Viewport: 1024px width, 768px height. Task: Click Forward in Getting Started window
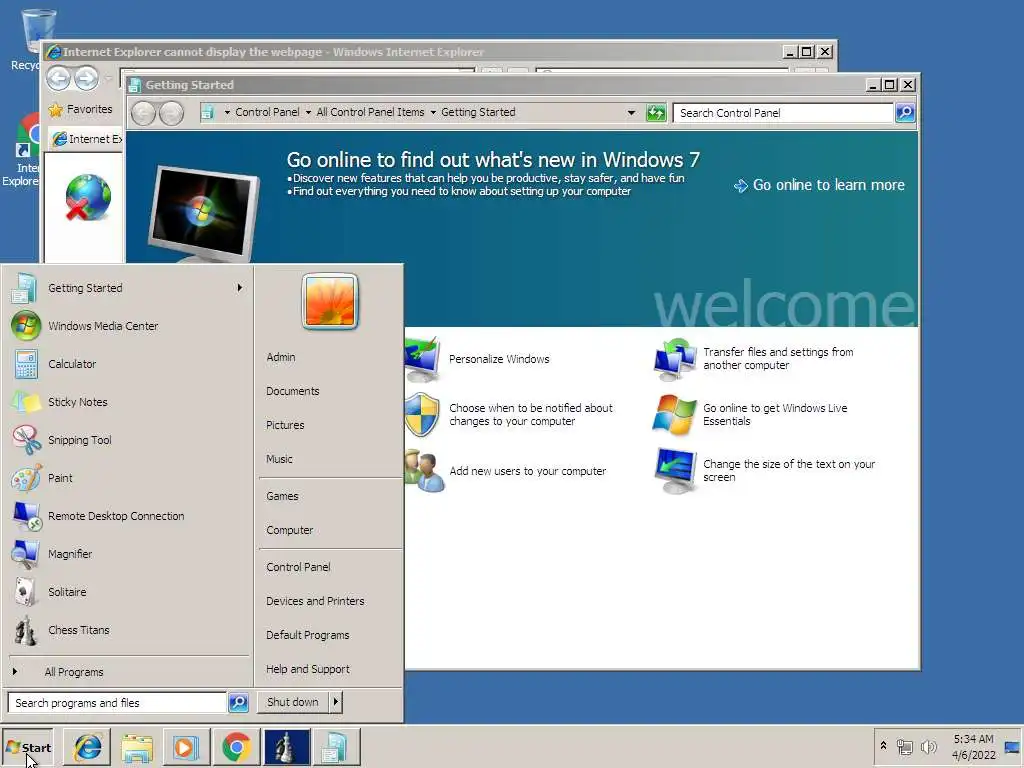pos(172,113)
